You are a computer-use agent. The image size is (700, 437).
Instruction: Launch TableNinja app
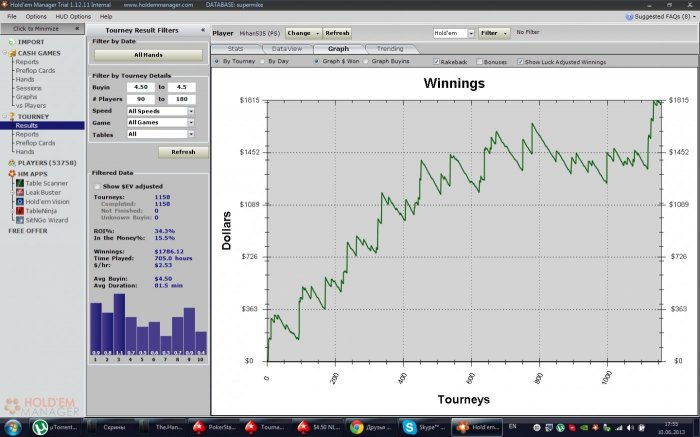point(37,211)
